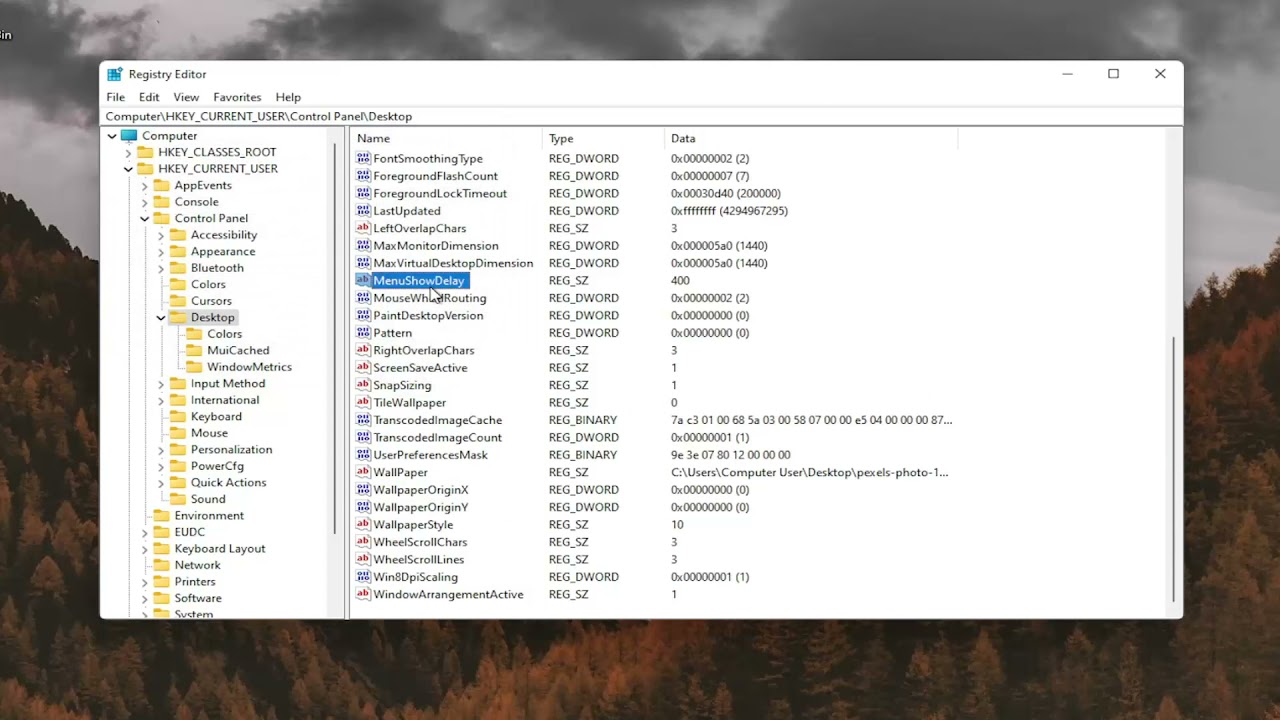Open the Help menu

click(x=288, y=97)
